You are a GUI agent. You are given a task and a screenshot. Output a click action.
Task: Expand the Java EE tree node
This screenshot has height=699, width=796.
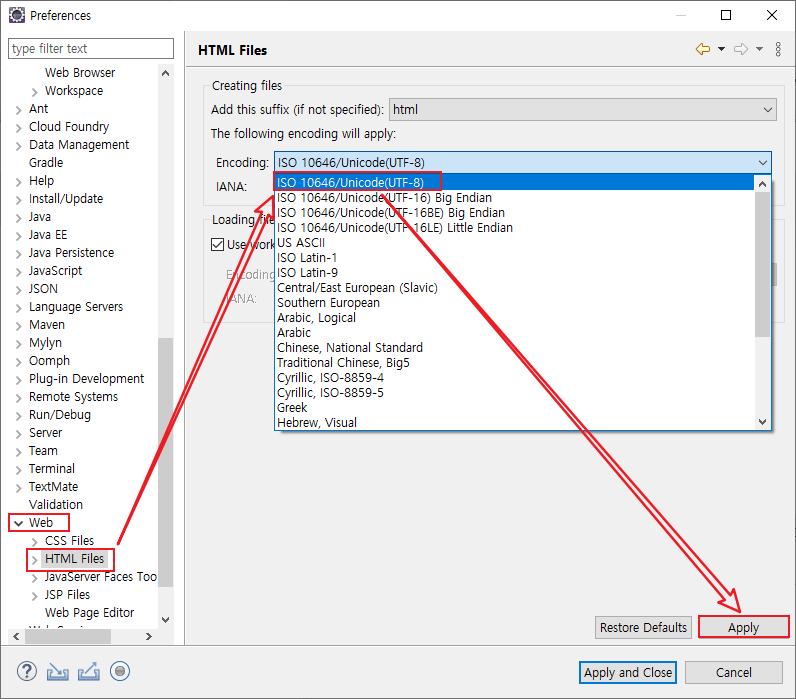[19, 236]
